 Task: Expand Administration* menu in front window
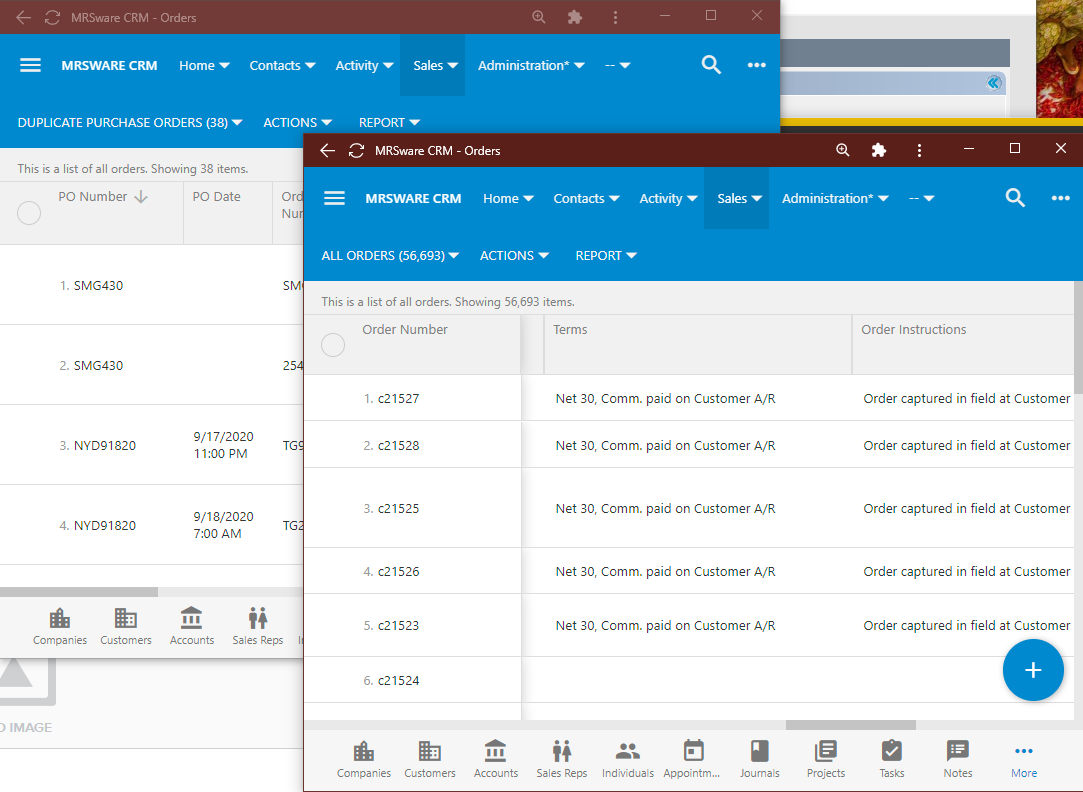[835, 198]
